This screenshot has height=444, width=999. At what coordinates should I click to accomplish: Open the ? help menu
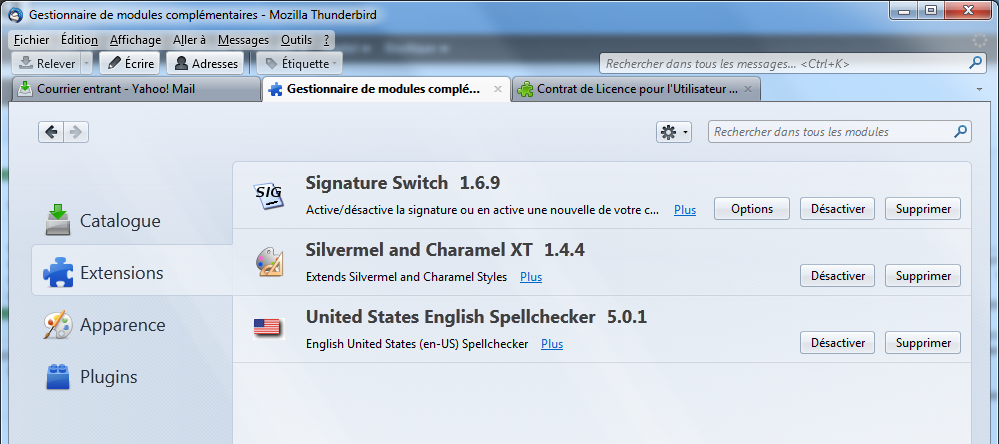pos(326,40)
